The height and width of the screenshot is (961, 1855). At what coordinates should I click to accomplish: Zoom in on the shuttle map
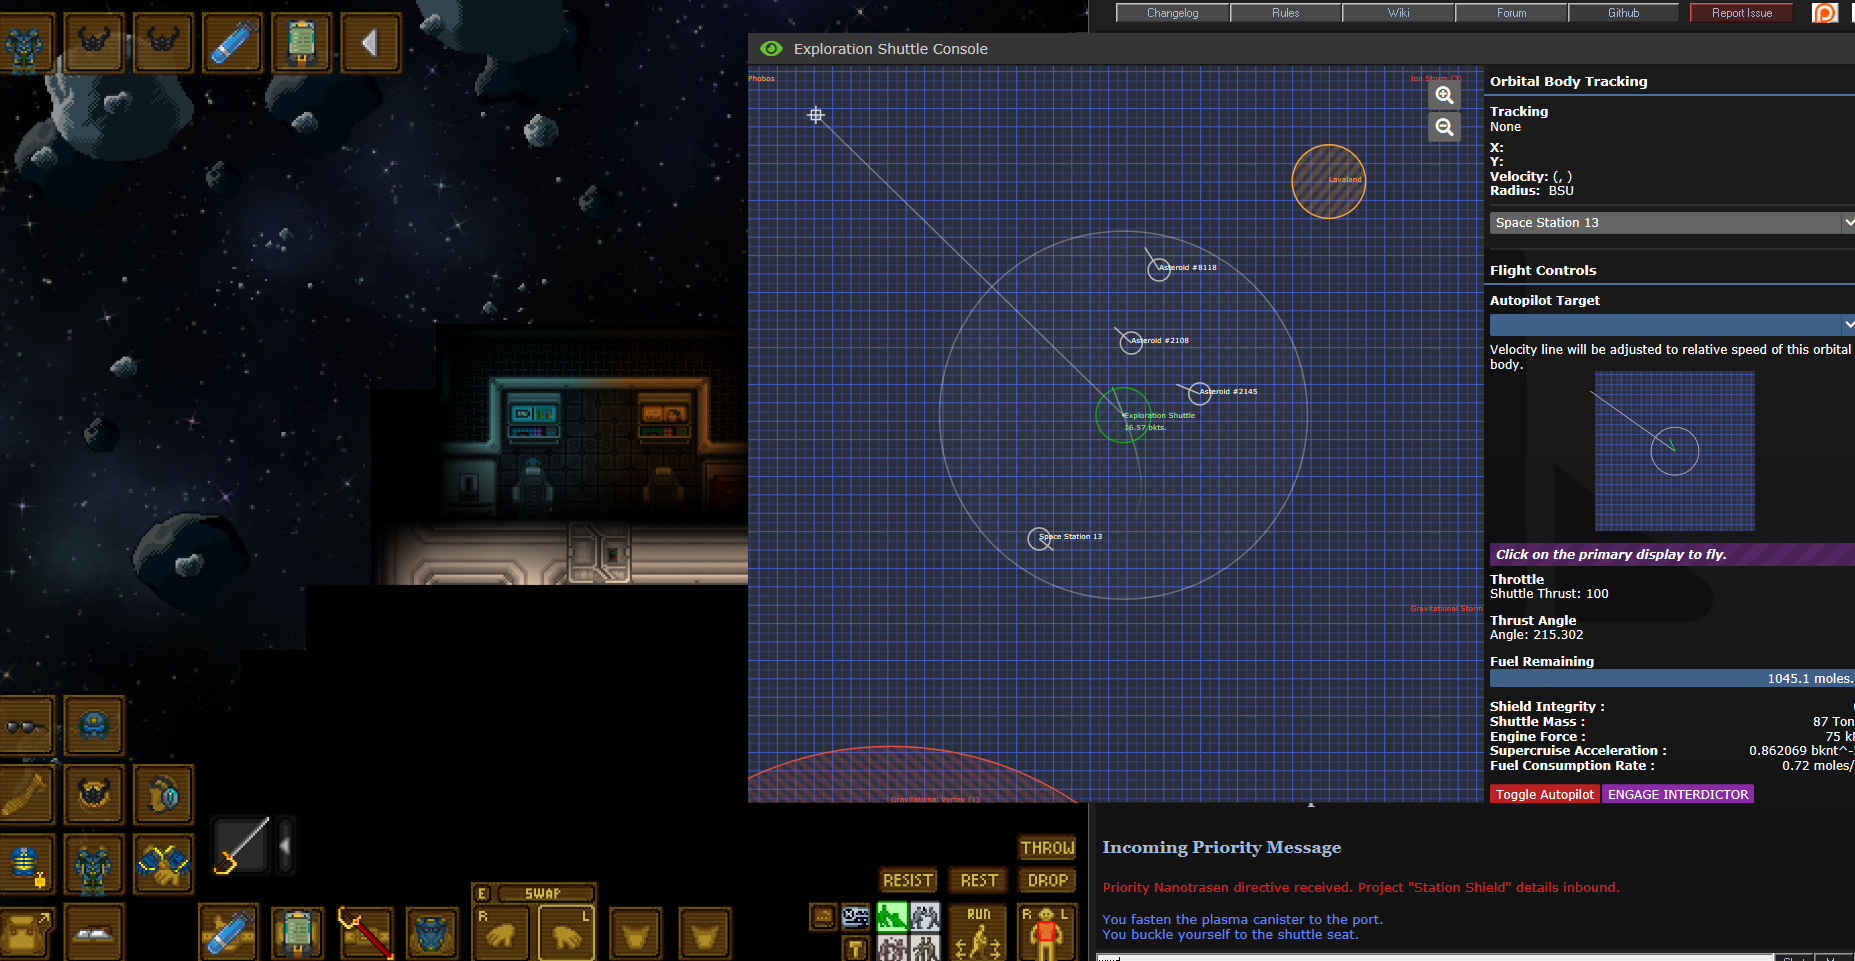pos(1444,95)
